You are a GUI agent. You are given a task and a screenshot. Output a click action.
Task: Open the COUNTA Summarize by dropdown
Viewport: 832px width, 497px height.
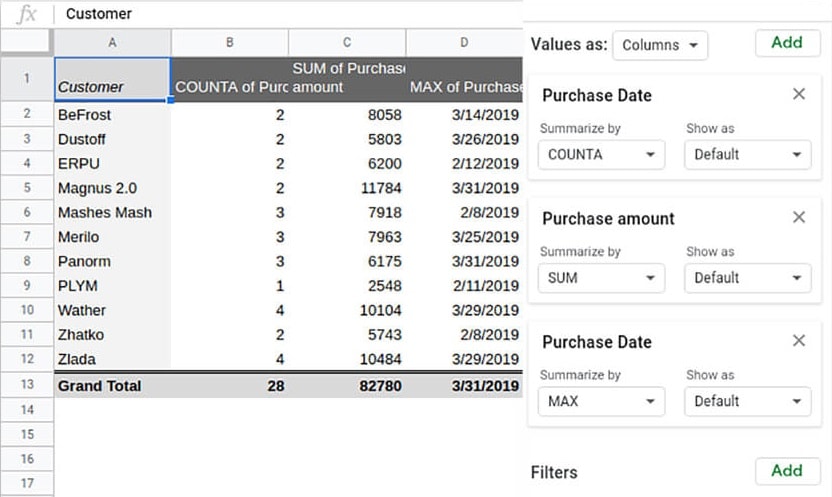pos(601,154)
